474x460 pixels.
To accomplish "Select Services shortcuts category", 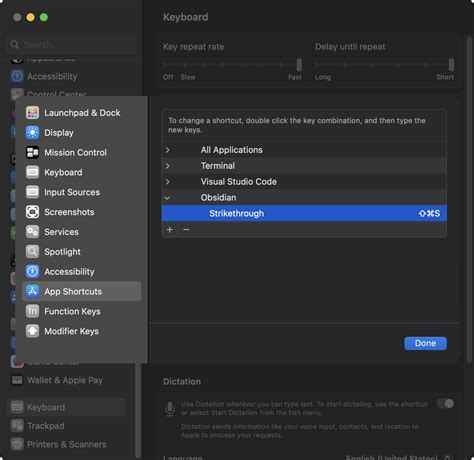I will [82, 232].
